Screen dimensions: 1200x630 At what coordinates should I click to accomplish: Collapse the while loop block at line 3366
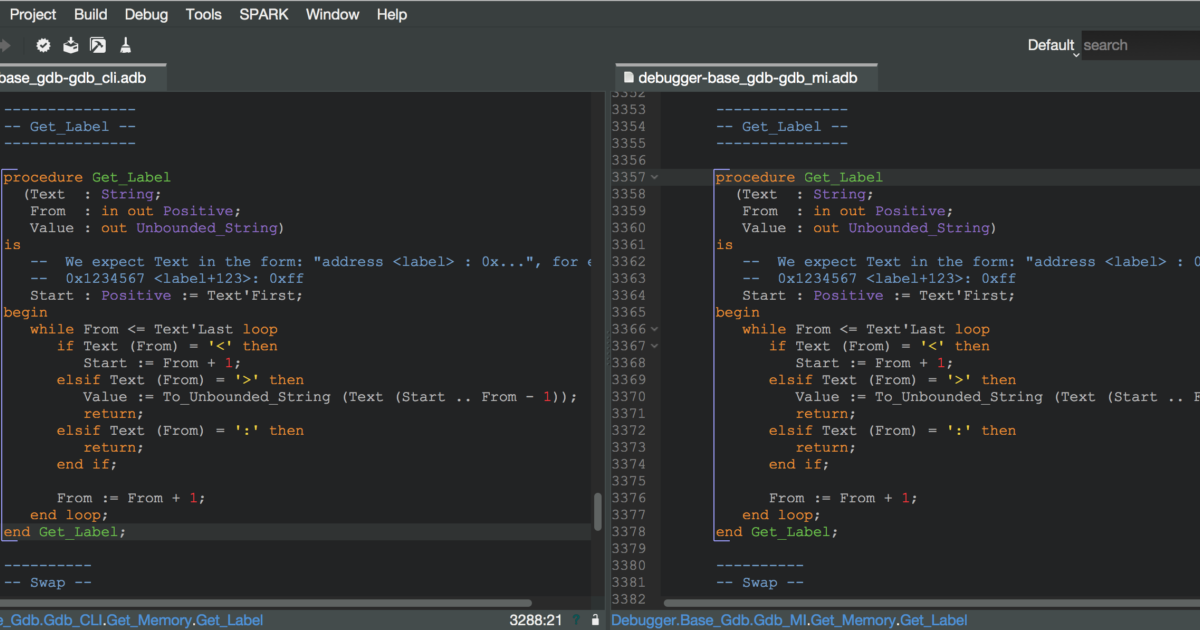(x=655, y=329)
